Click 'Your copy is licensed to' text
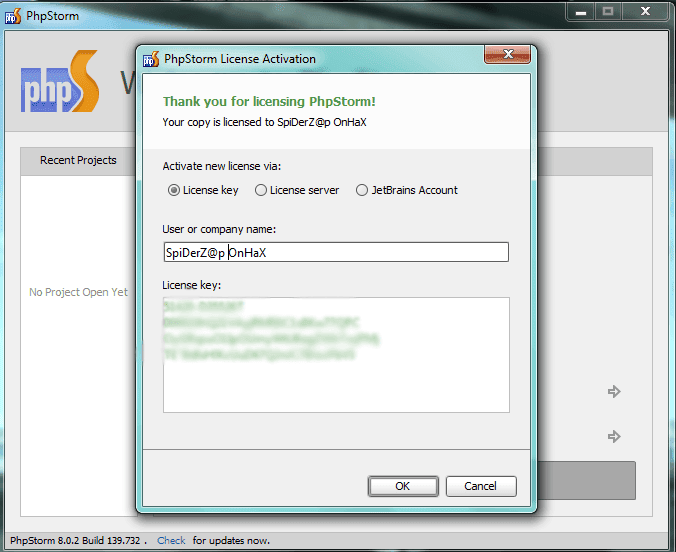The image size is (676, 552). (219, 122)
